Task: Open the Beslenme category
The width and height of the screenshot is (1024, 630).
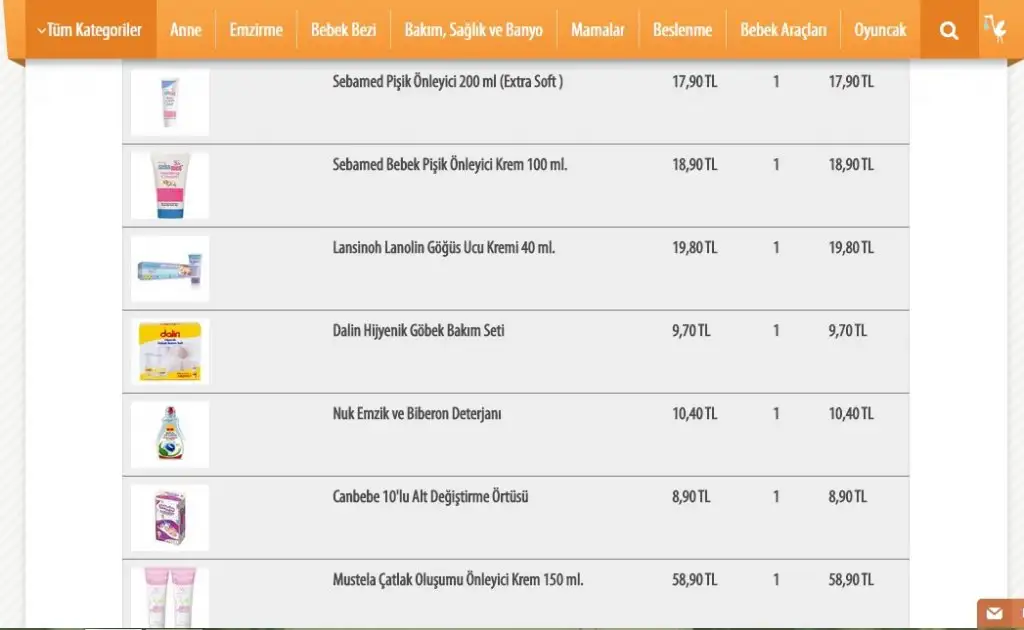Action: pyautogui.click(x=682, y=30)
